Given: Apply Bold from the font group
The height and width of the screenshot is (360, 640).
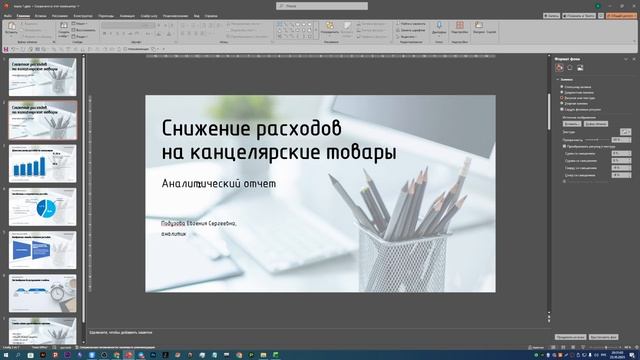Looking at the screenshot, I should [x=104, y=33].
